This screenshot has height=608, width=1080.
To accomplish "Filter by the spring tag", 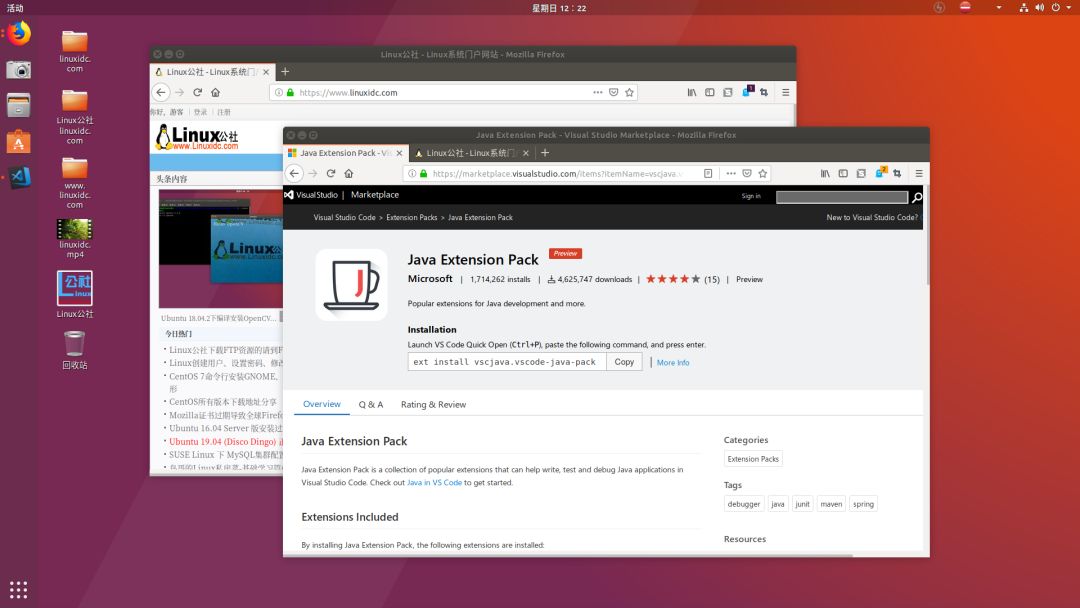I will click(863, 504).
